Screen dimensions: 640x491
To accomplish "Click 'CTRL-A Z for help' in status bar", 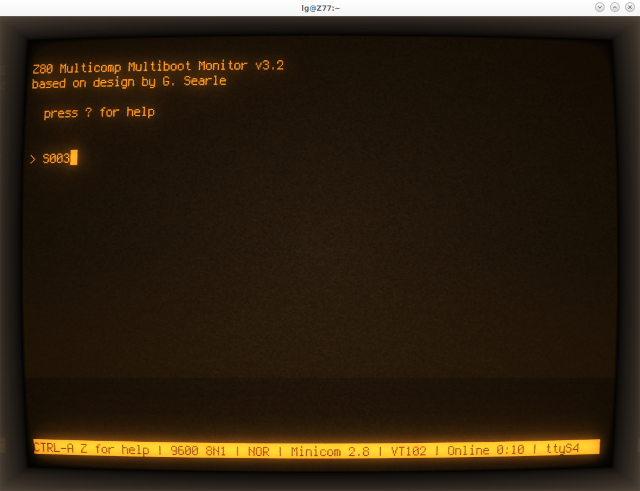I will tap(91, 449).
